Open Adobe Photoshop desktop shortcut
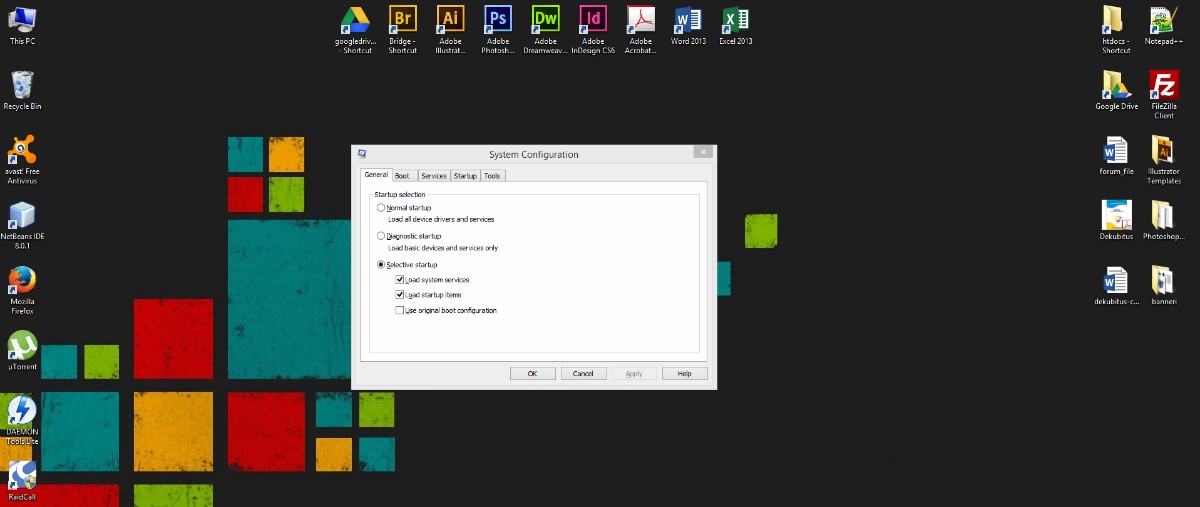Image resolution: width=1200 pixels, height=507 pixels. point(497,21)
